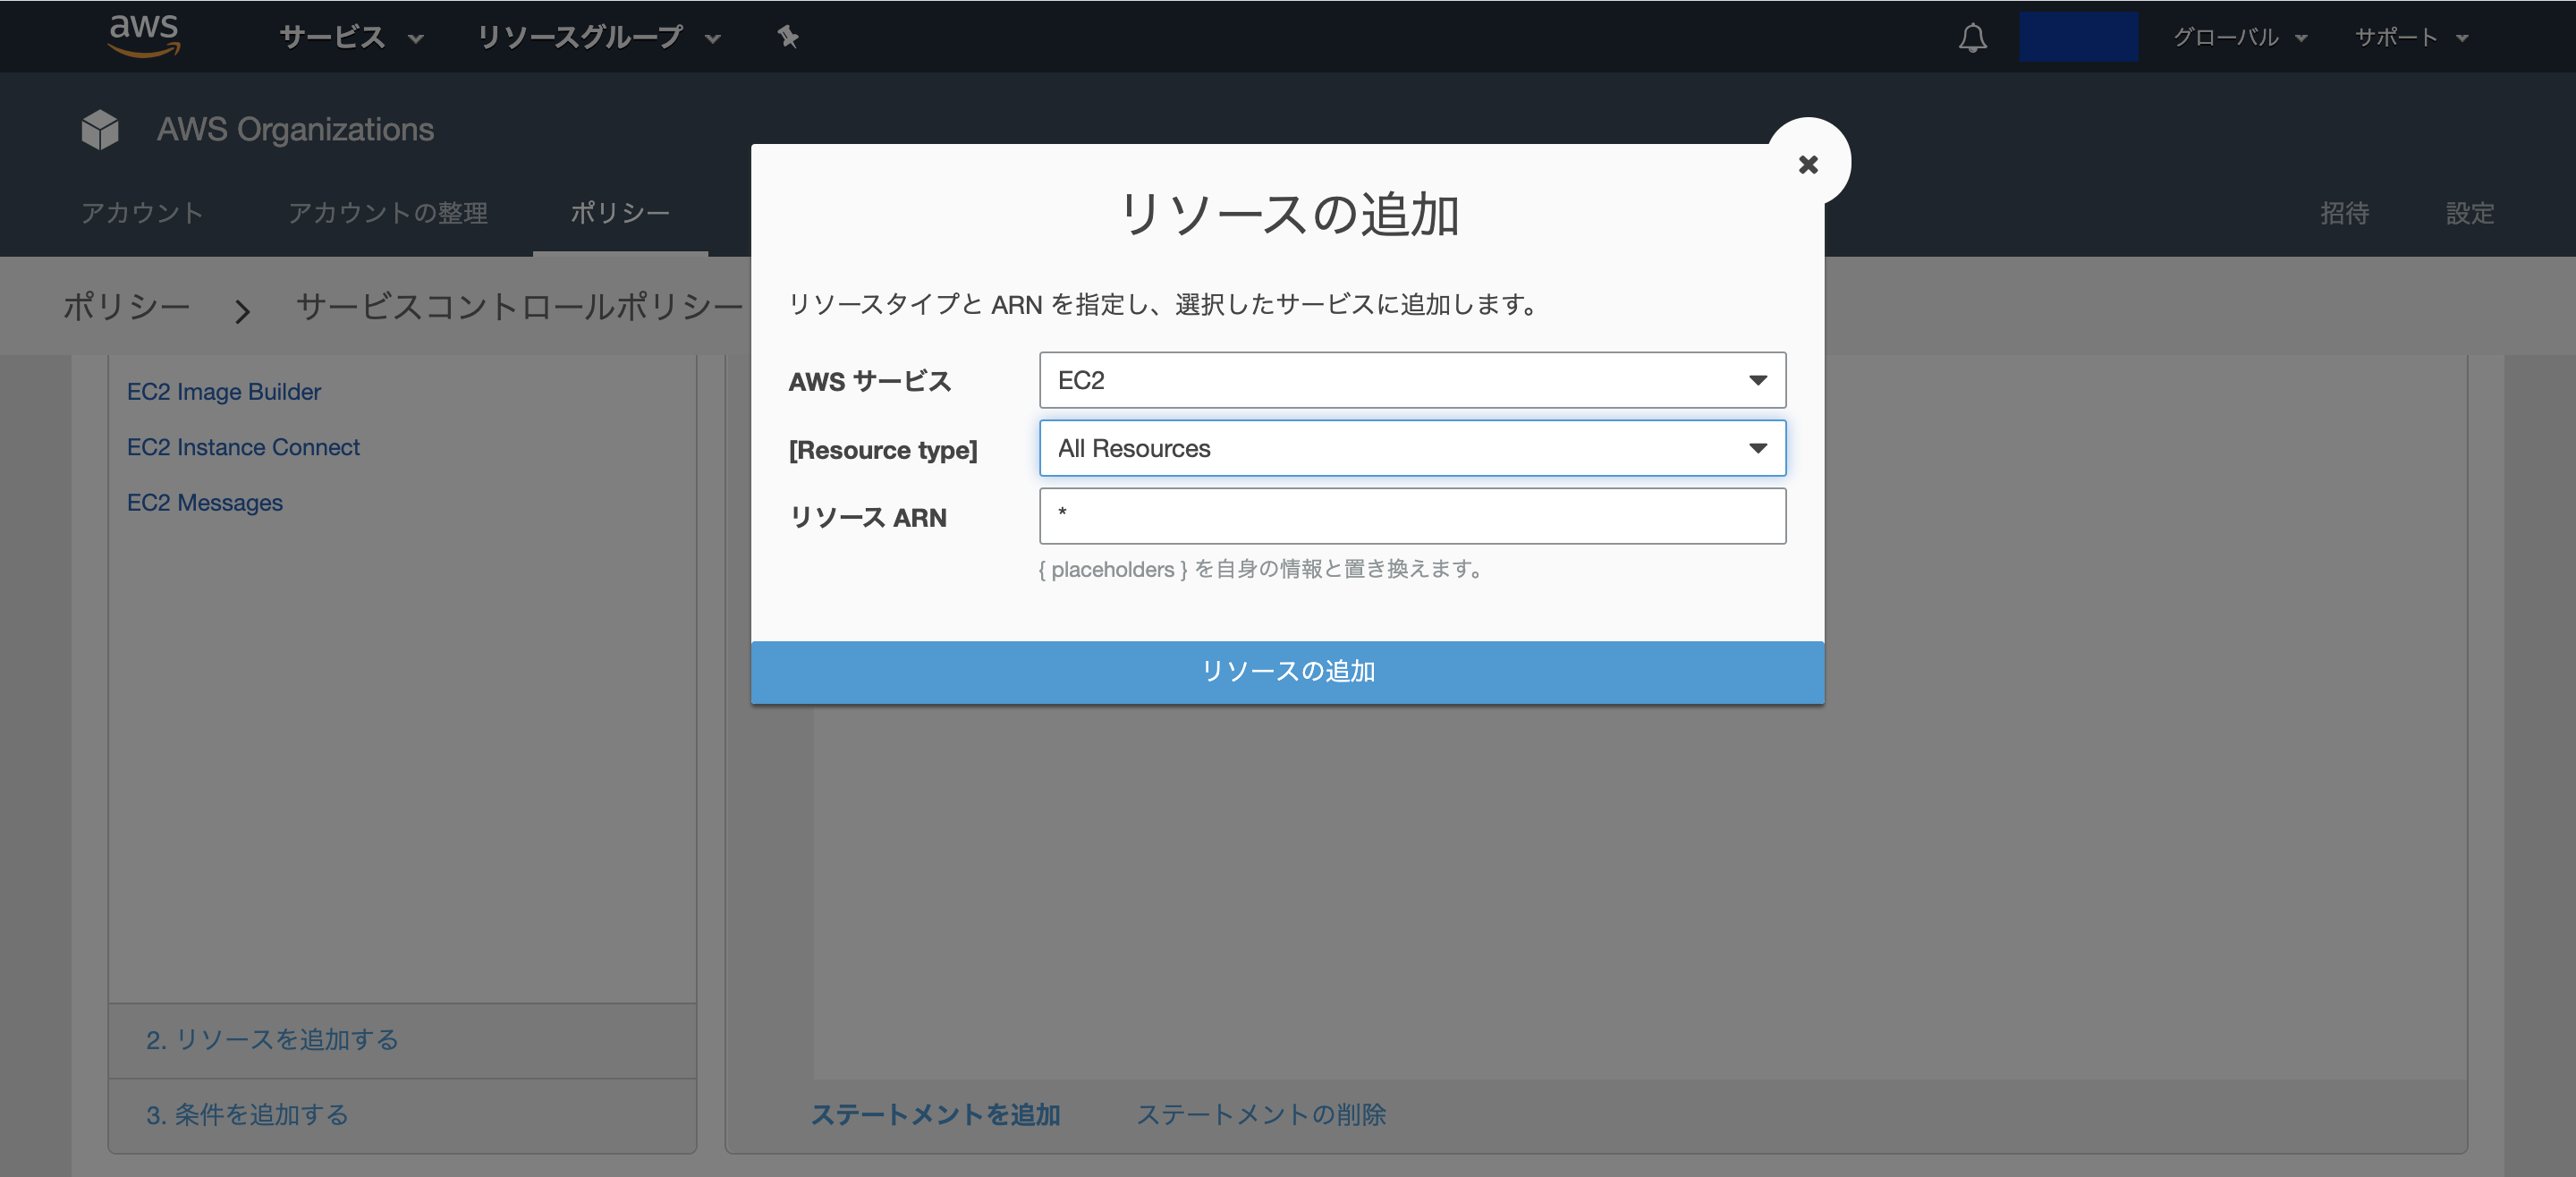The height and width of the screenshot is (1177, 2576).
Task: Click the AWS Organizations title
Action: pos(295,130)
